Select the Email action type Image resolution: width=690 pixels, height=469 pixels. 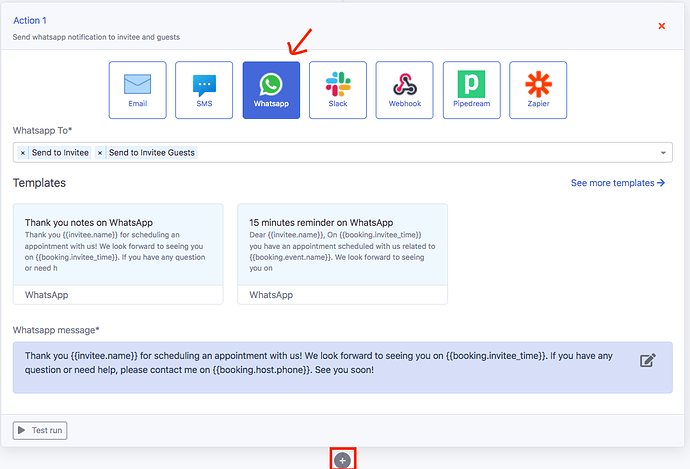click(137, 90)
